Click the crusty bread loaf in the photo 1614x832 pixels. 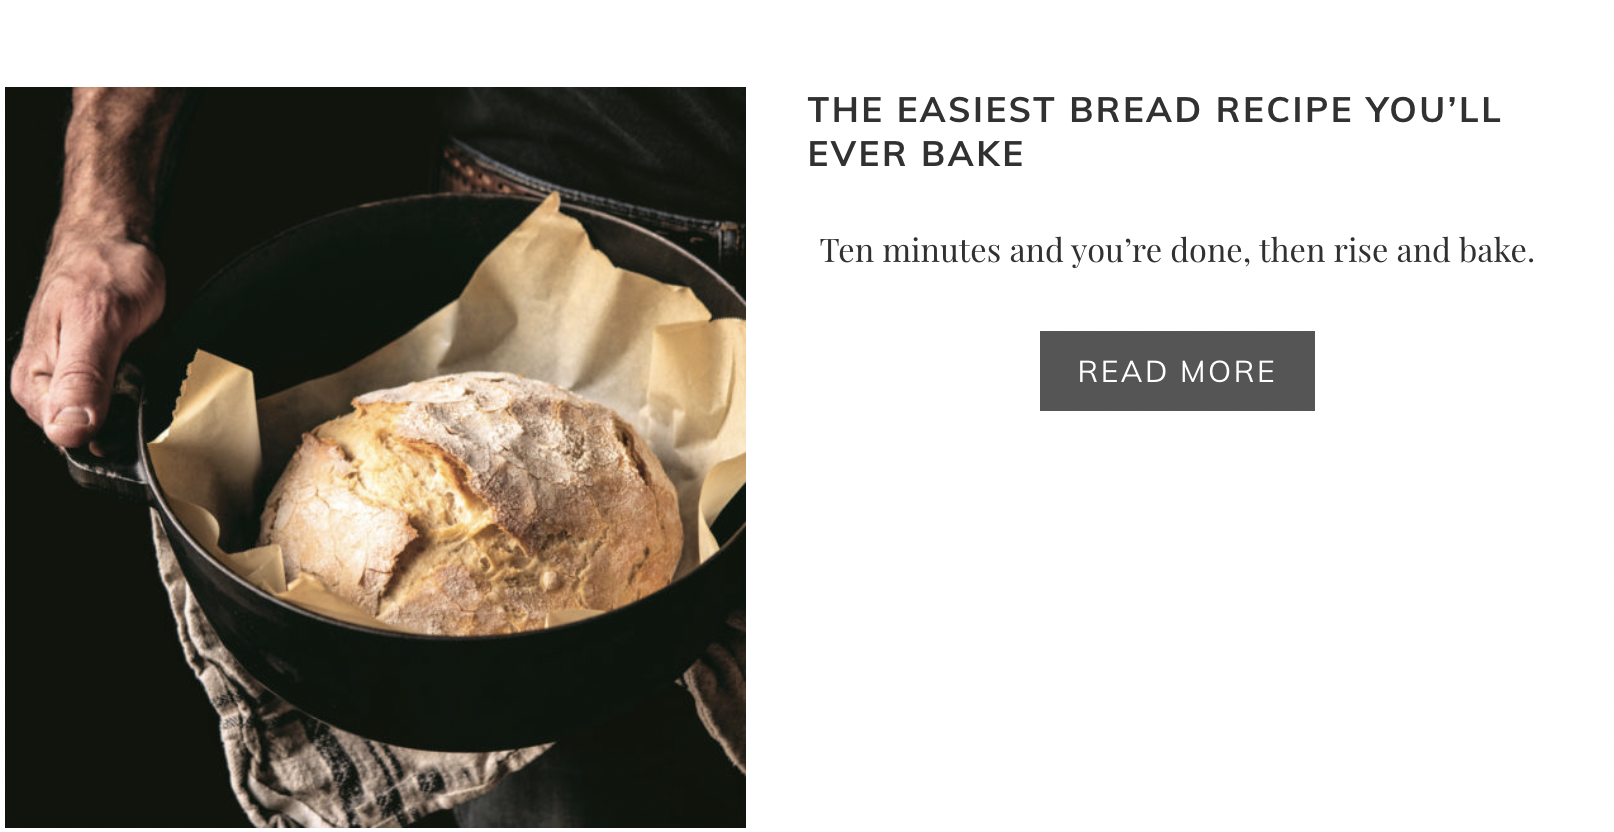point(470,503)
